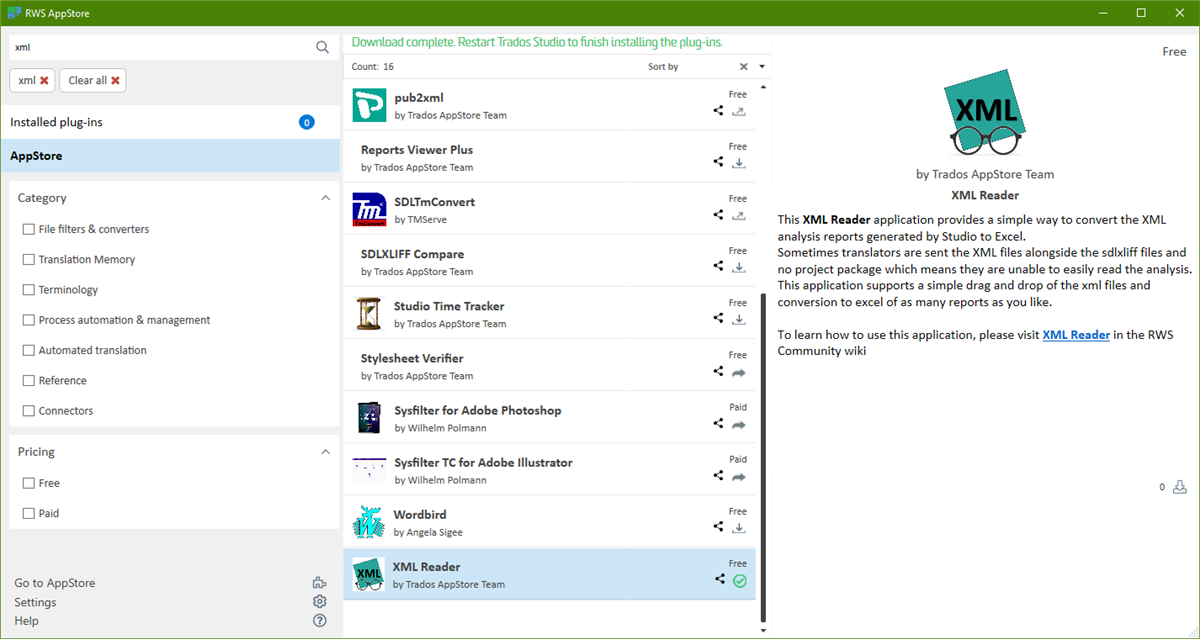Select the Wordbird entry
Image resolution: width=1200 pixels, height=639 pixels.
click(549, 522)
